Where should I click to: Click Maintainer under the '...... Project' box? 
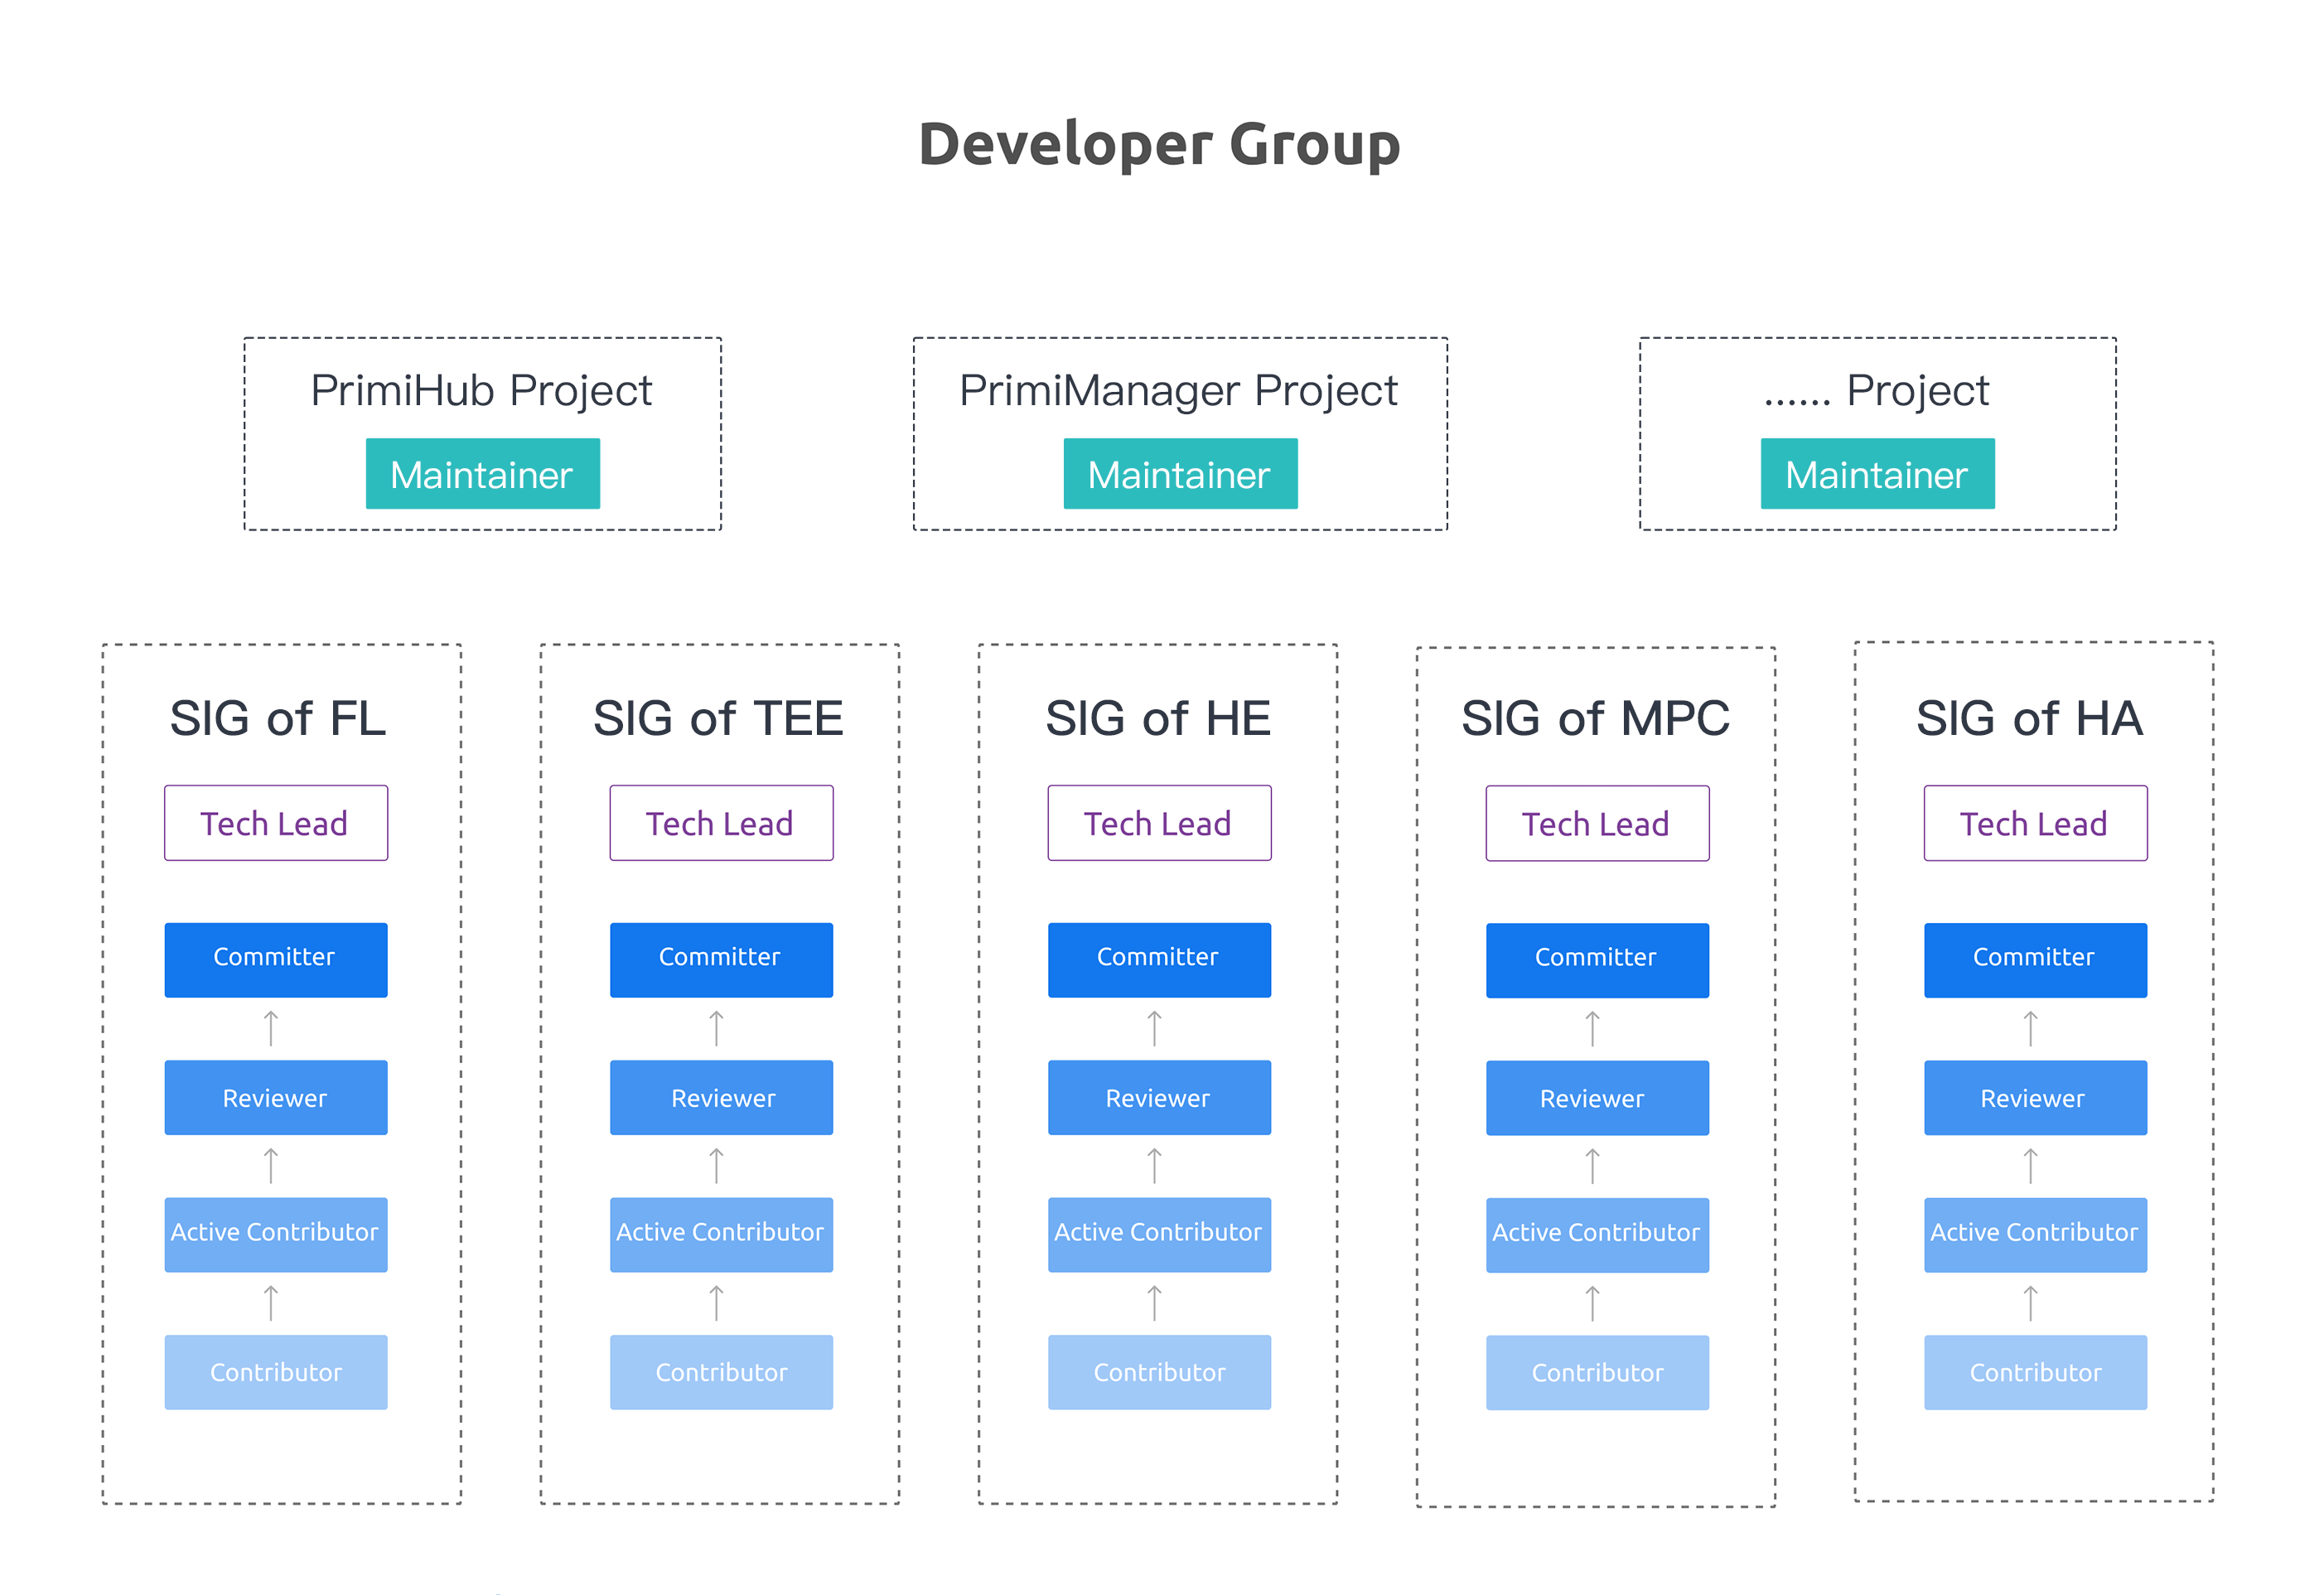point(1877,474)
